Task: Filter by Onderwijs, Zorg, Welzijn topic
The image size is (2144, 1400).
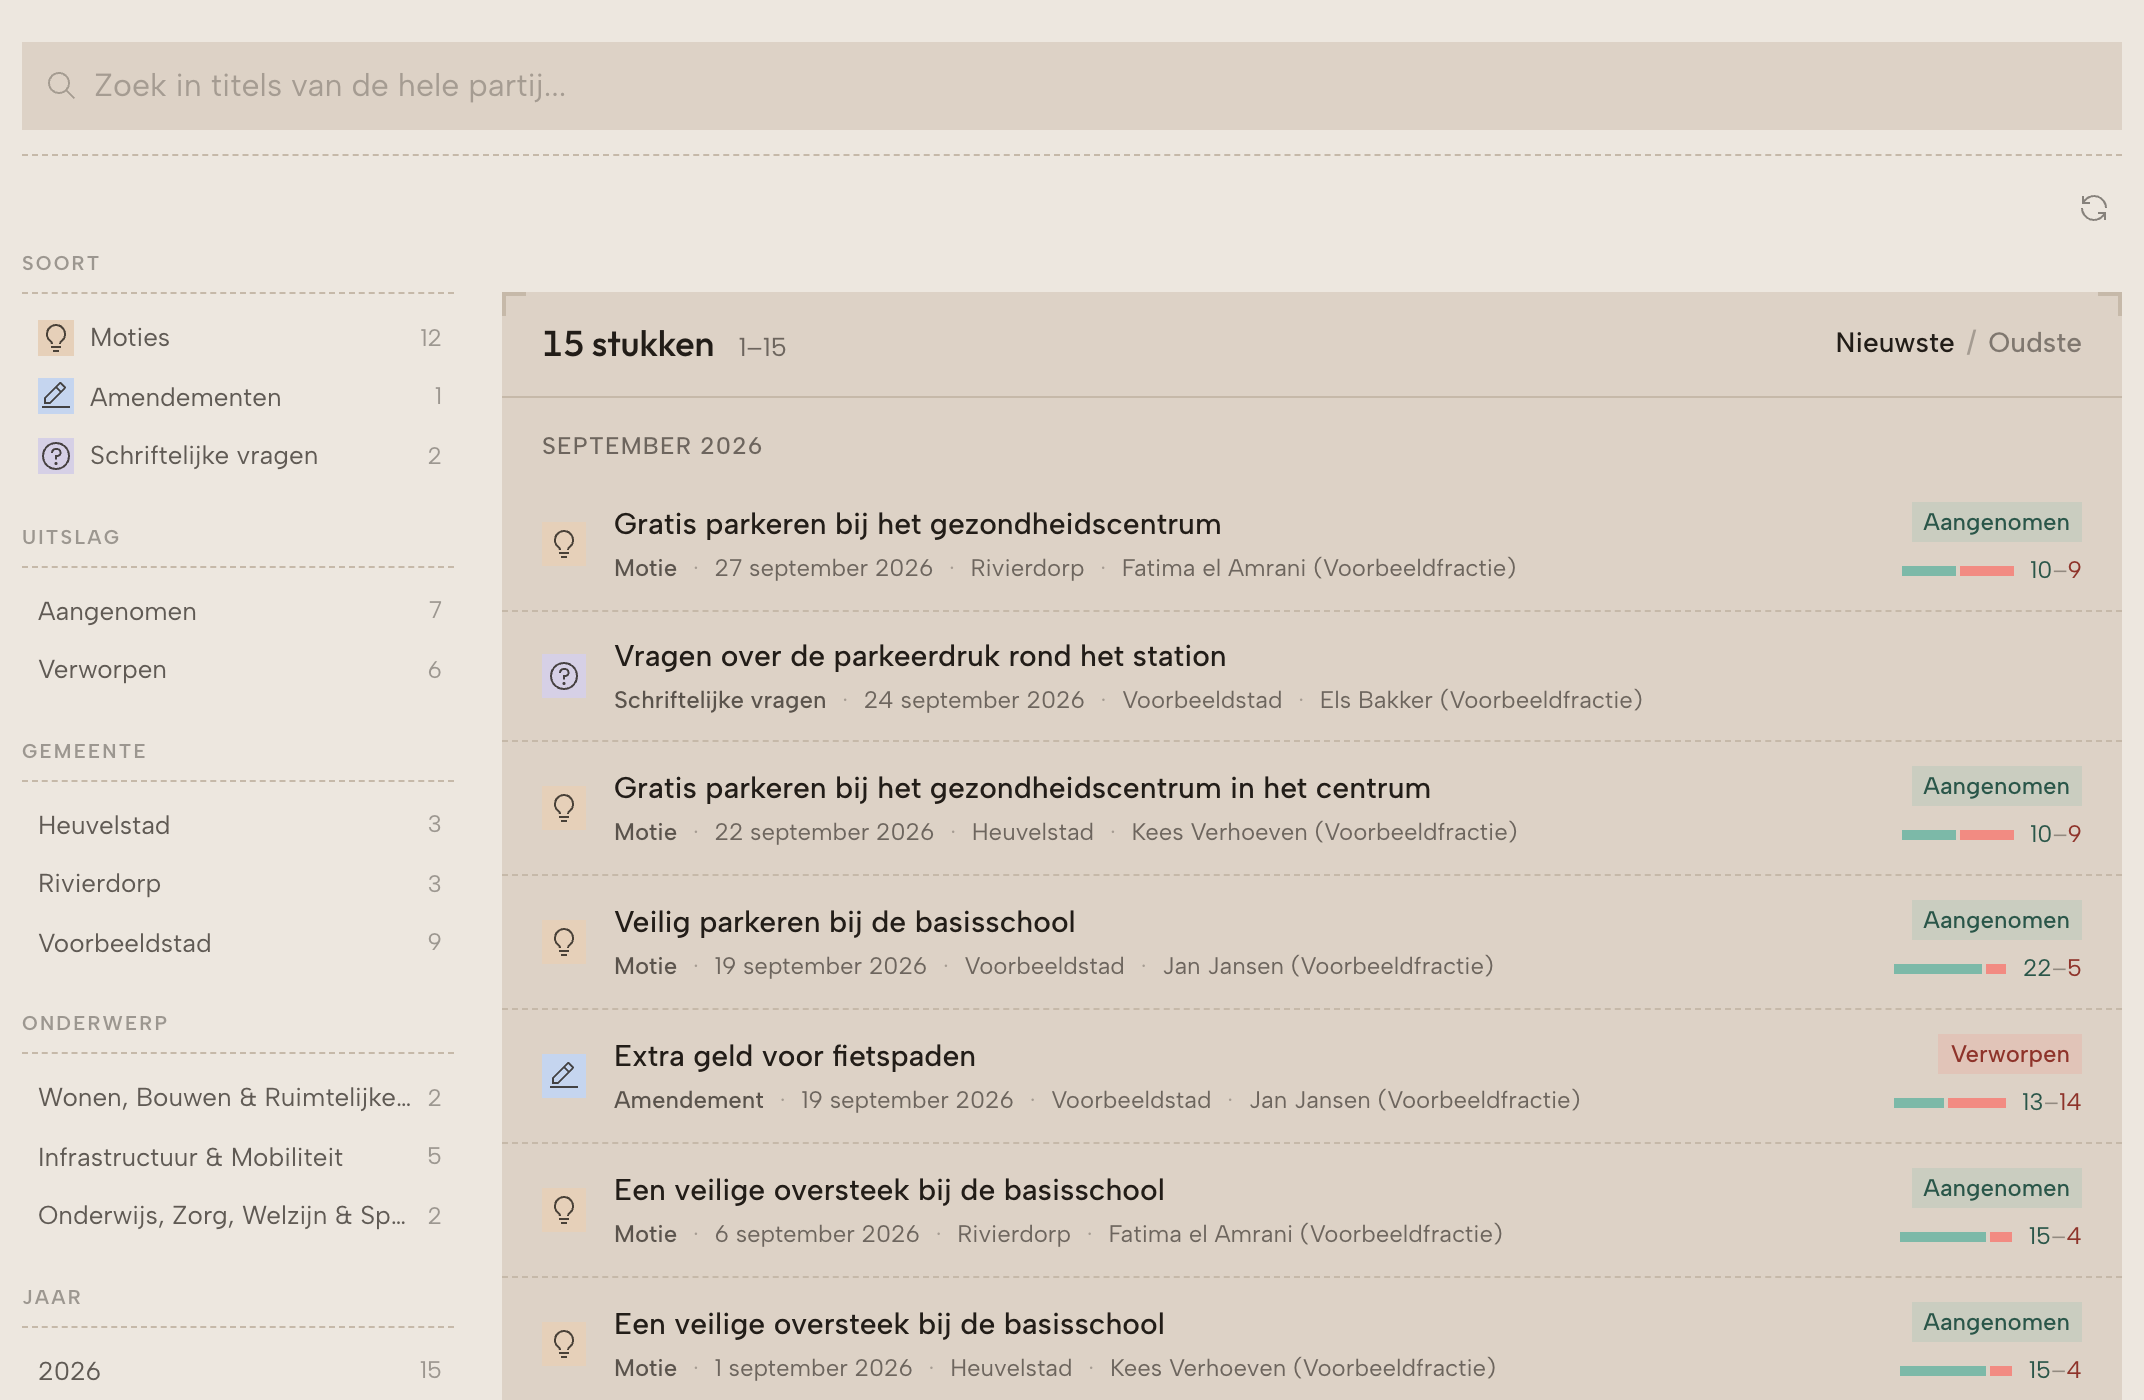Action: (x=238, y=1216)
